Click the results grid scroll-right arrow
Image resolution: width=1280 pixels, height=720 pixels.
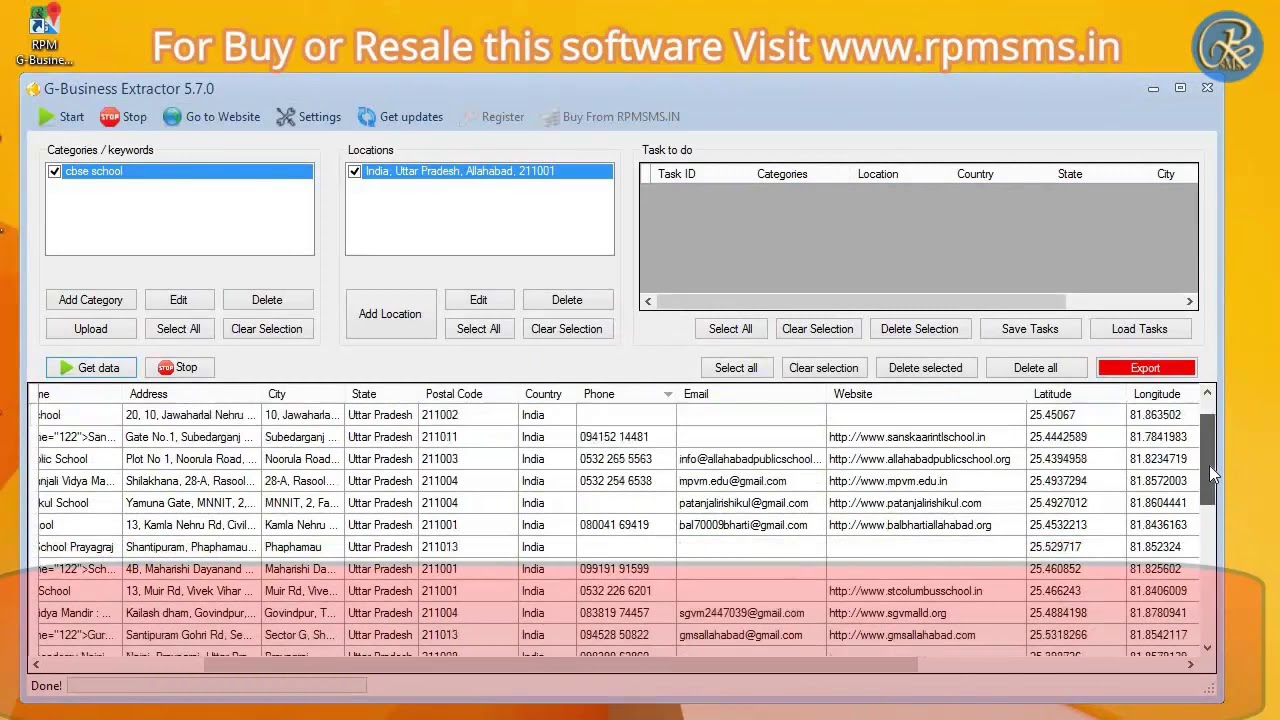(1190, 664)
